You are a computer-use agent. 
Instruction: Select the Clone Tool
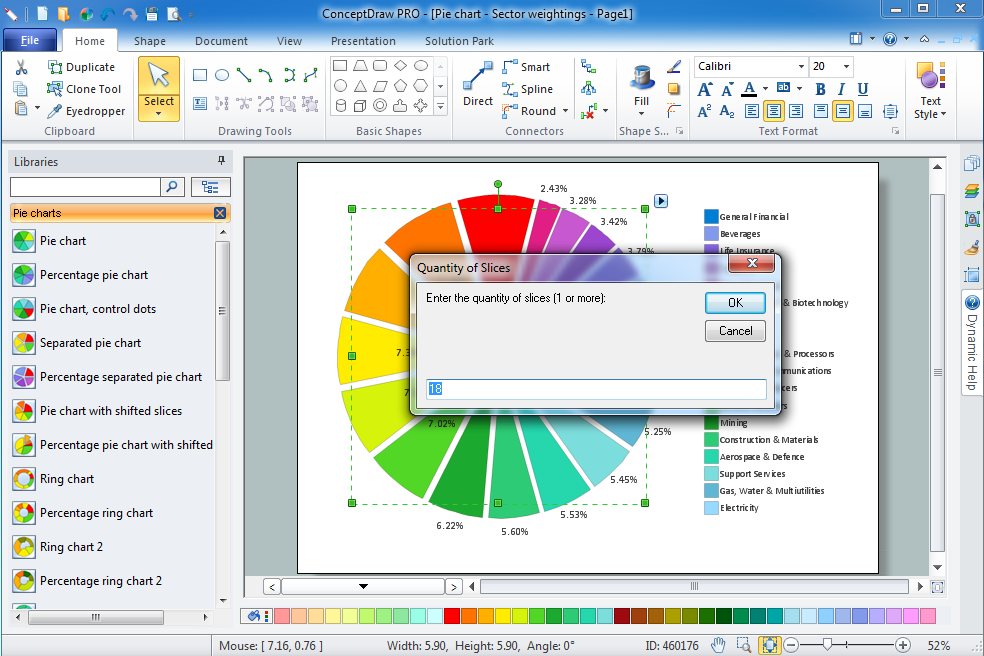tap(85, 89)
